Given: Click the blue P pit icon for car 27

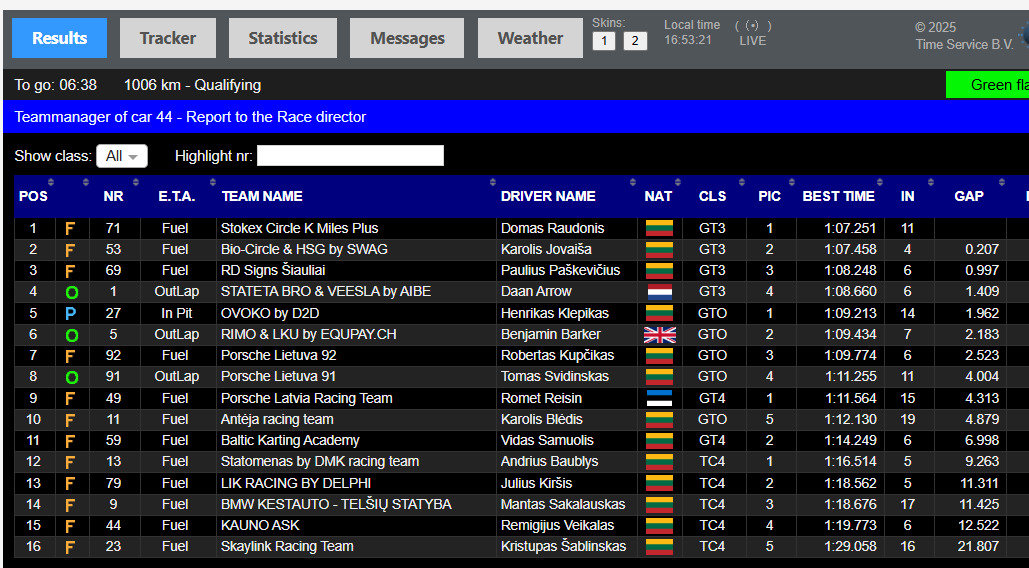Looking at the screenshot, I should pos(70,314).
